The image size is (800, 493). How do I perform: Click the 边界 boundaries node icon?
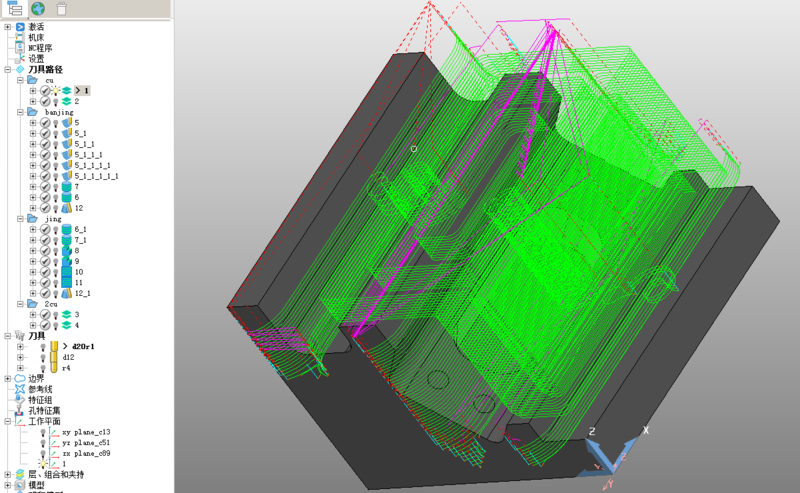click(x=20, y=378)
